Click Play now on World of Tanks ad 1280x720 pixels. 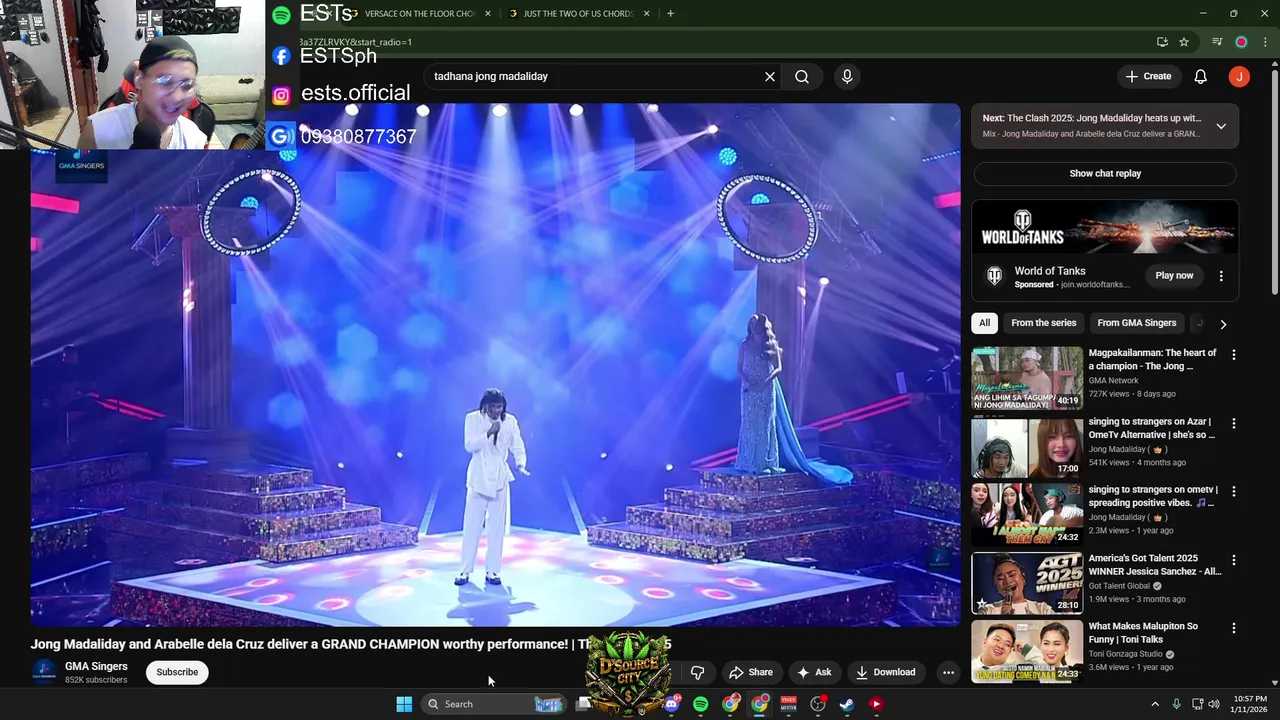(1174, 275)
